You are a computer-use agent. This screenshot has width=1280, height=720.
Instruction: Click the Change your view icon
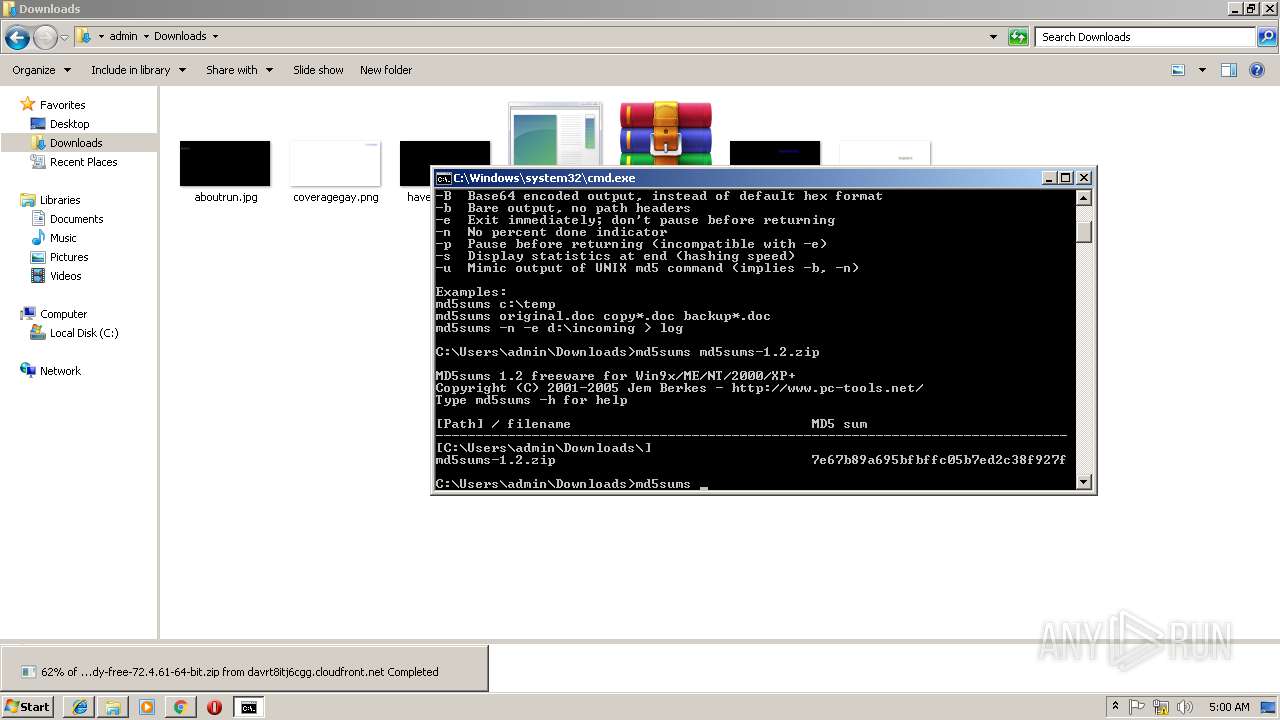1178,70
